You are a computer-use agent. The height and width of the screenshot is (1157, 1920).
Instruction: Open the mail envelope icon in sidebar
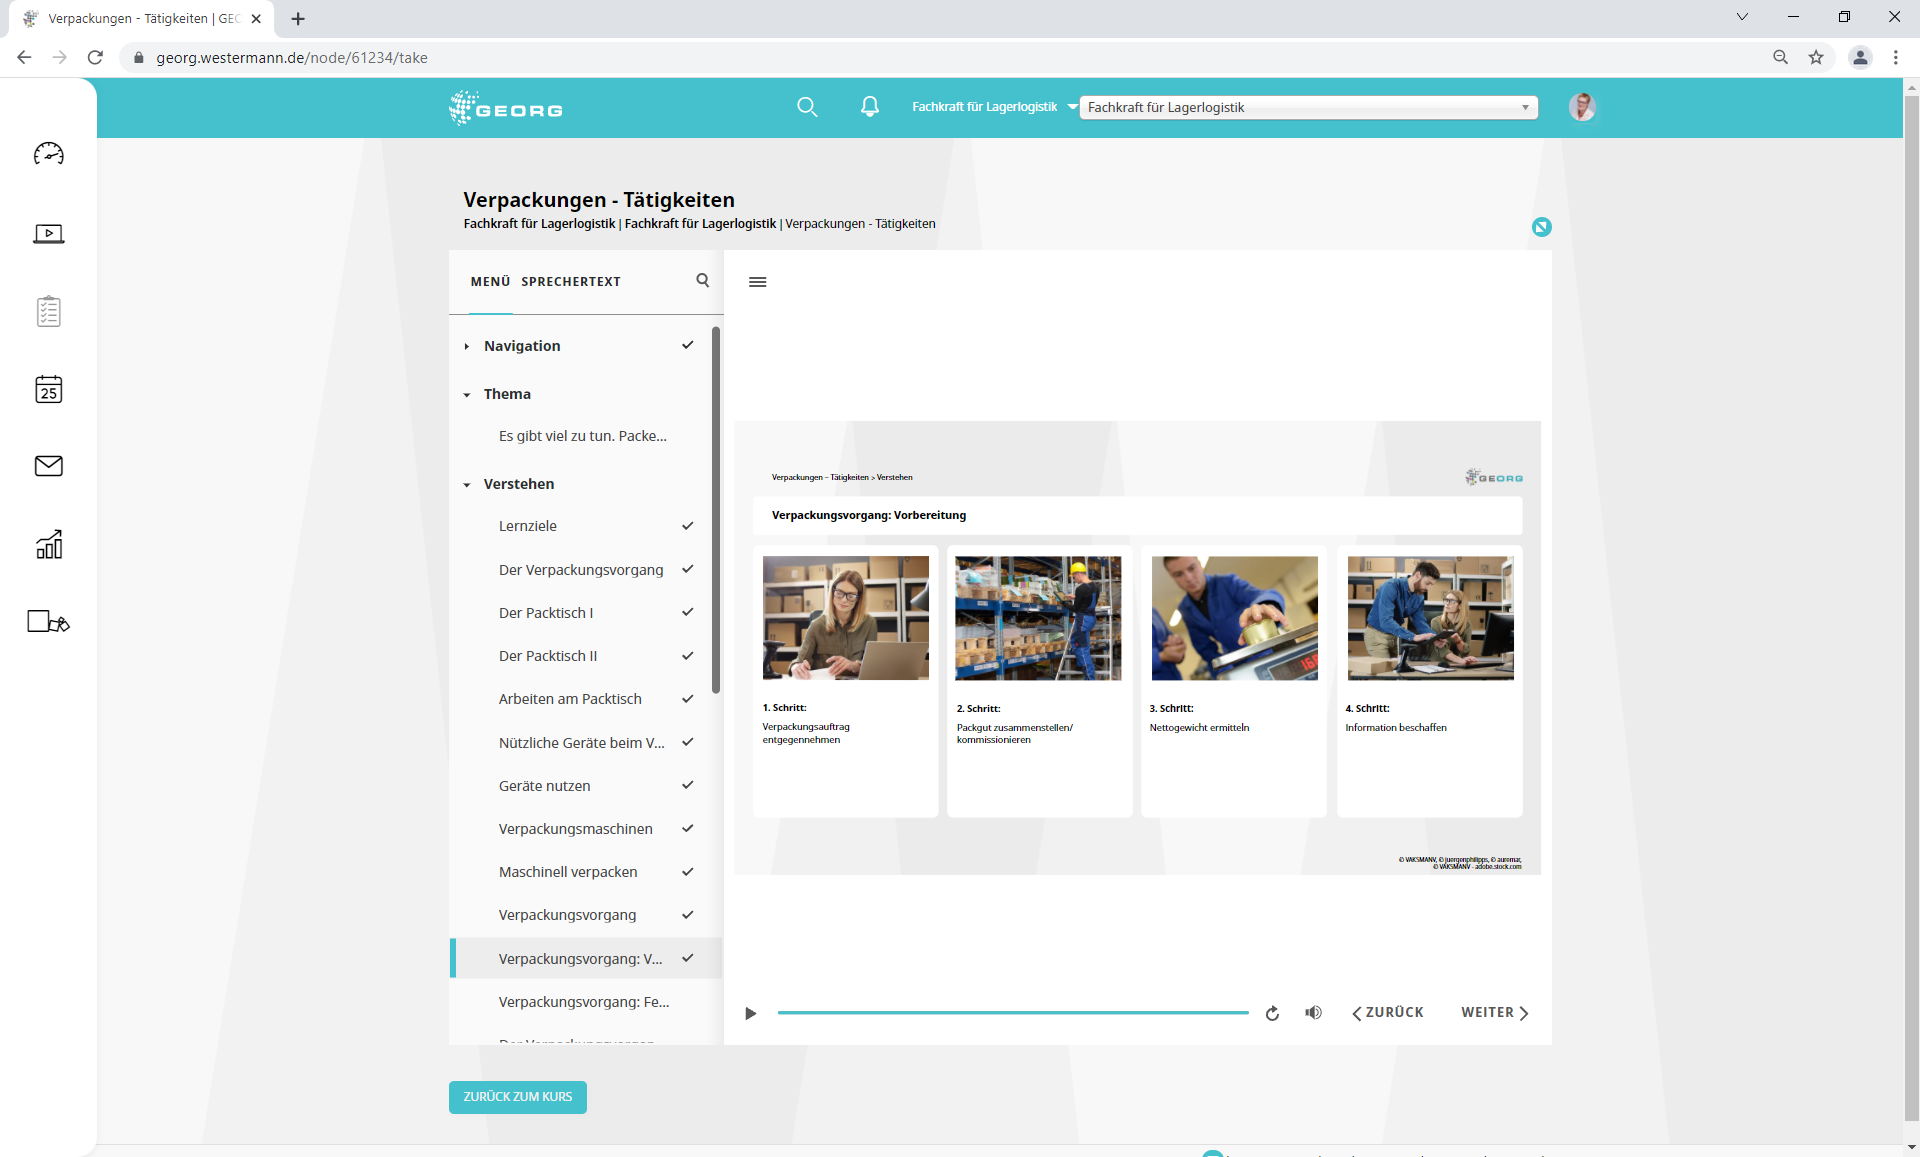pos(48,466)
